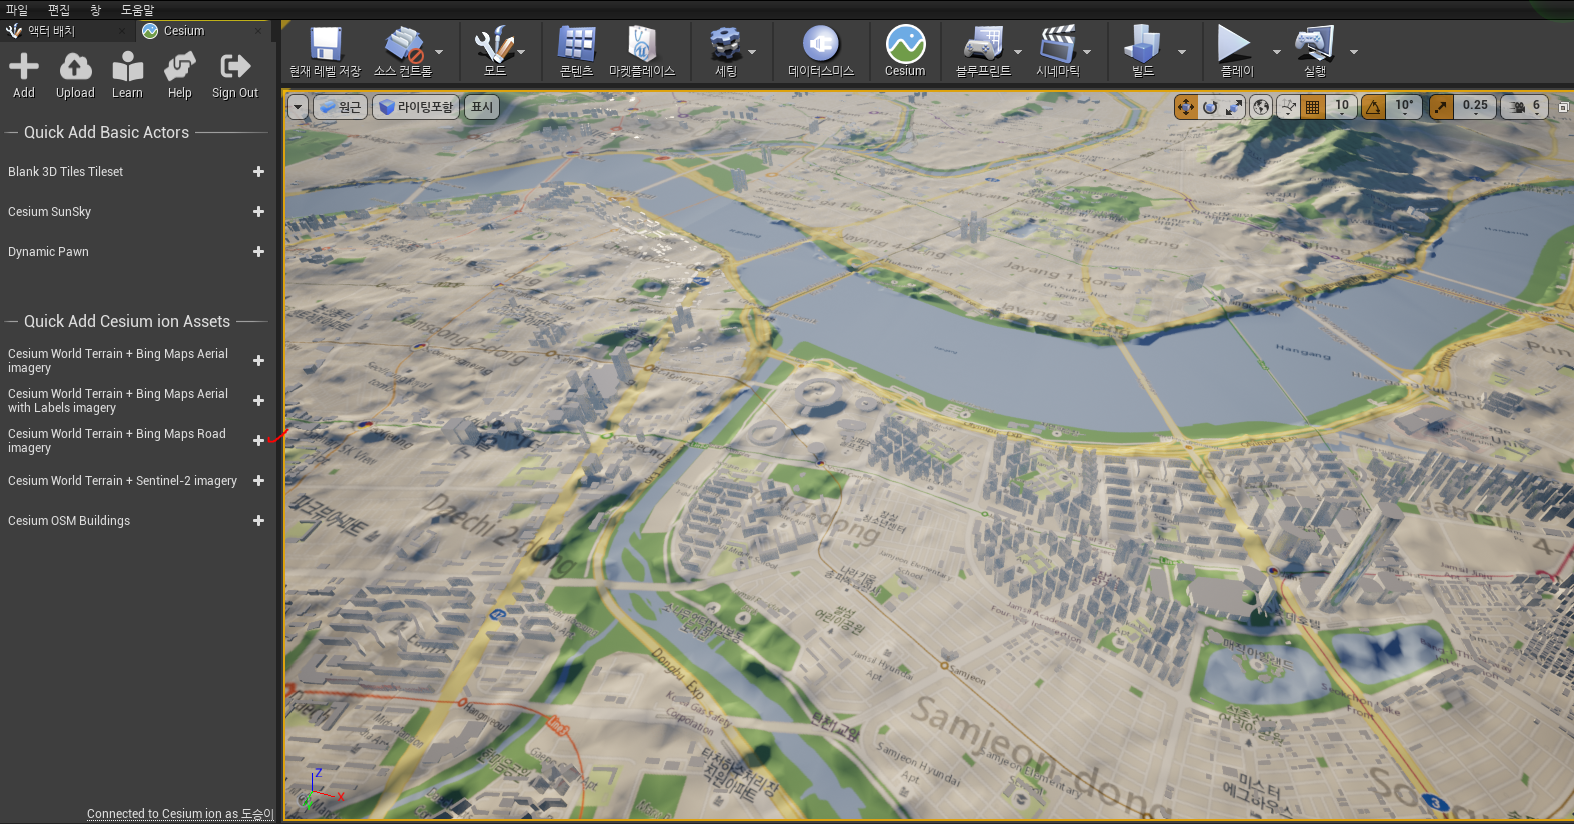
Task: Open rotation snap 10° dropdown
Action: coord(1405,107)
